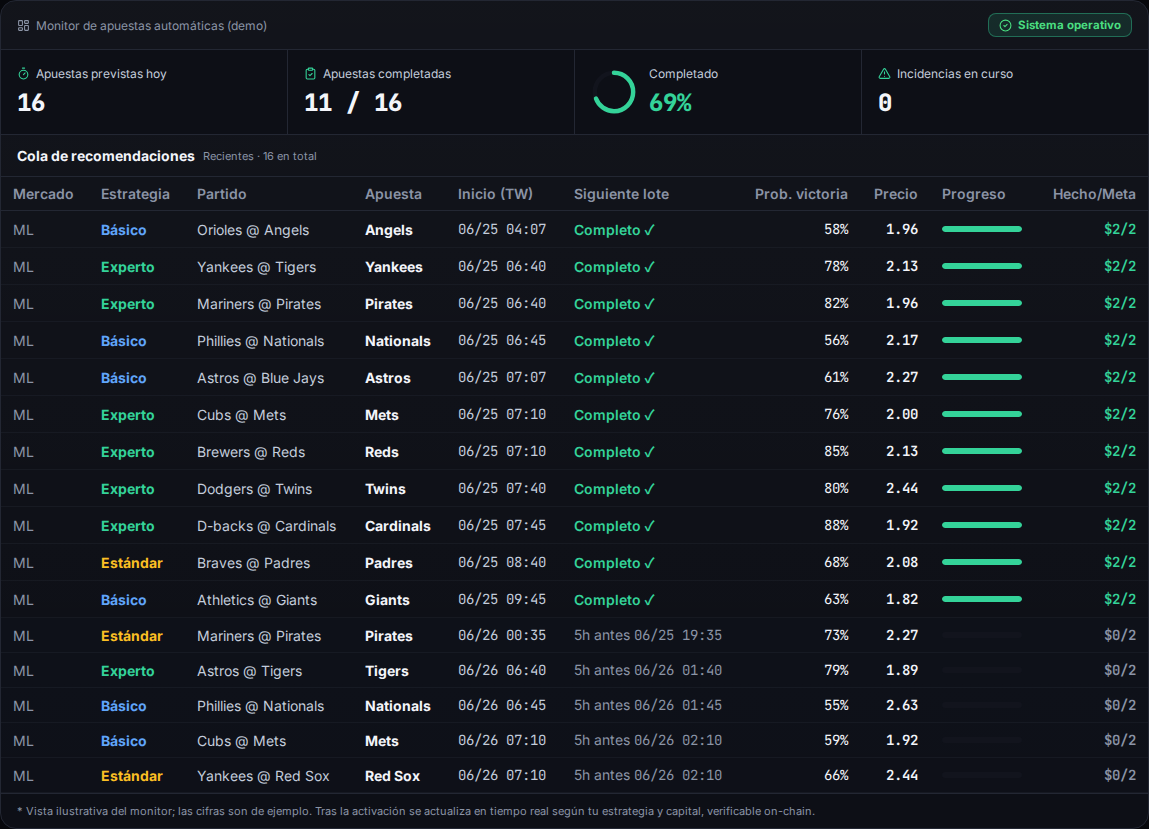Click the Recientes · 16 en total label
This screenshot has width=1149, height=829.
[259, 156]
